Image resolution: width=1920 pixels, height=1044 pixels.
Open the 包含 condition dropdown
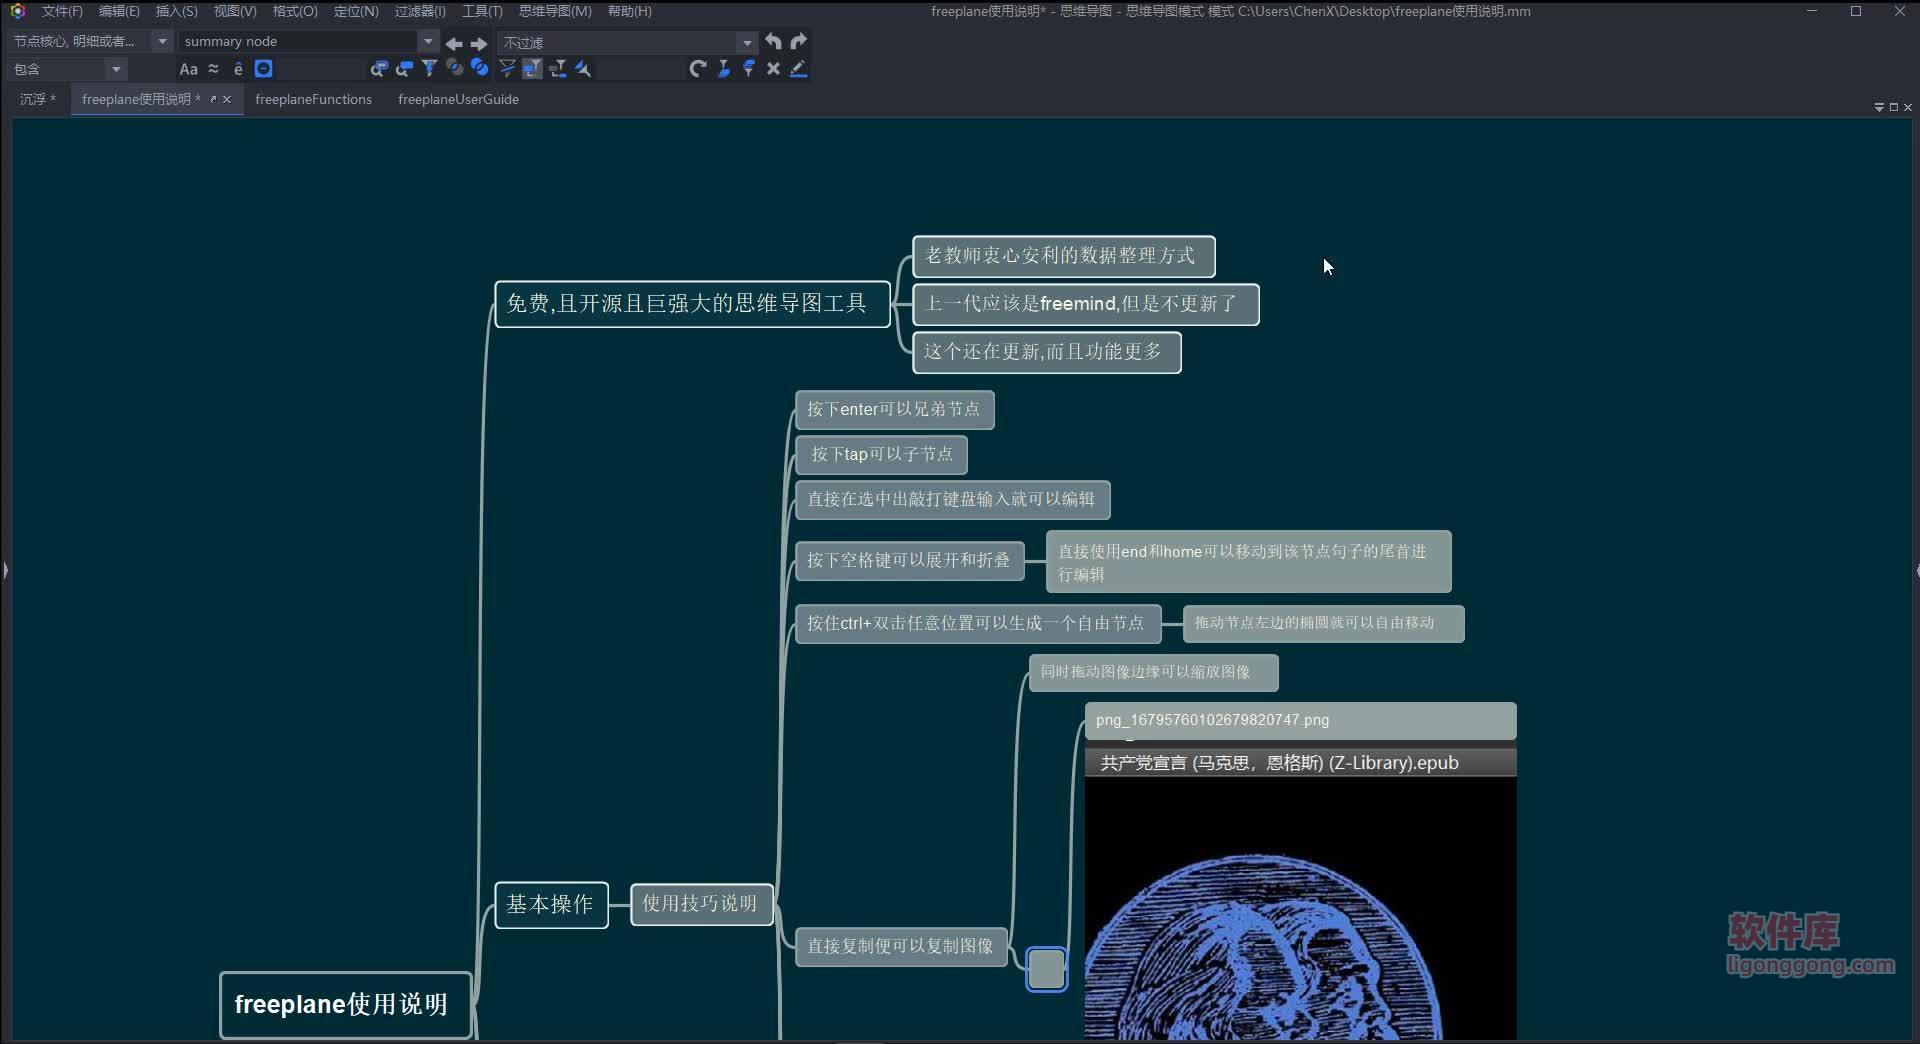[116, 69]
